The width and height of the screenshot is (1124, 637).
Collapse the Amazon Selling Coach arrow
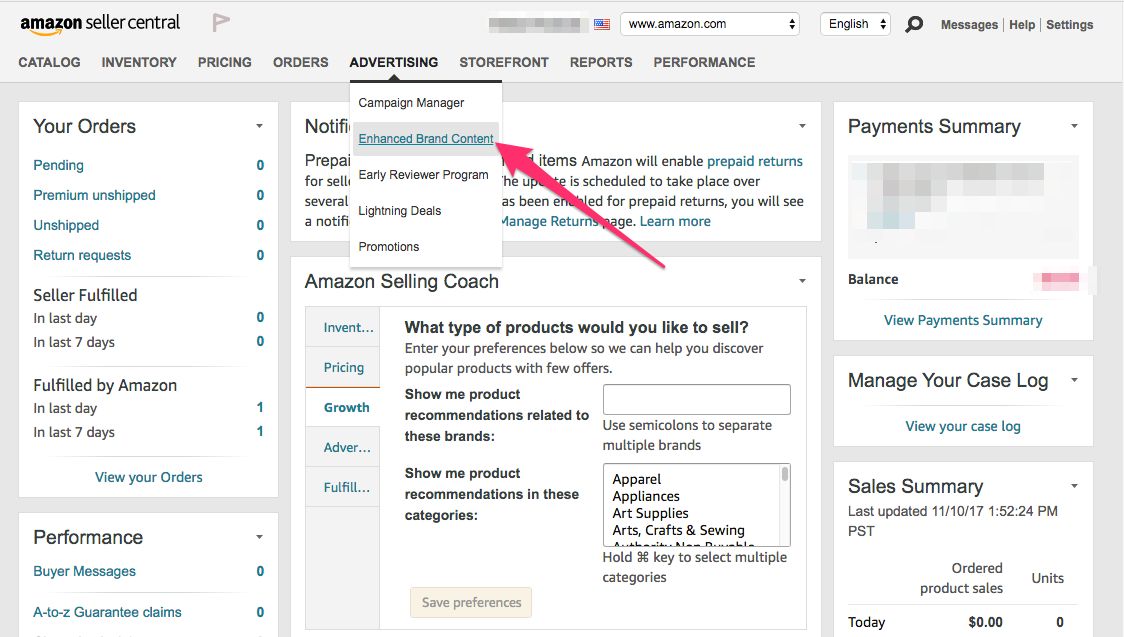click(802, 281)
